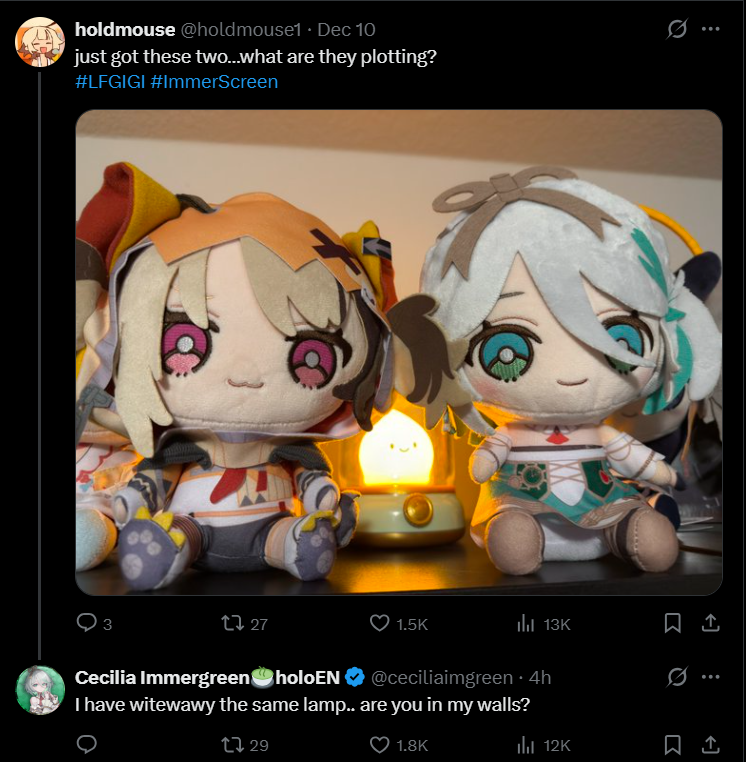Reply to Cecilia Immergreen's comment
746x762 pixels.
click(87, 744)
